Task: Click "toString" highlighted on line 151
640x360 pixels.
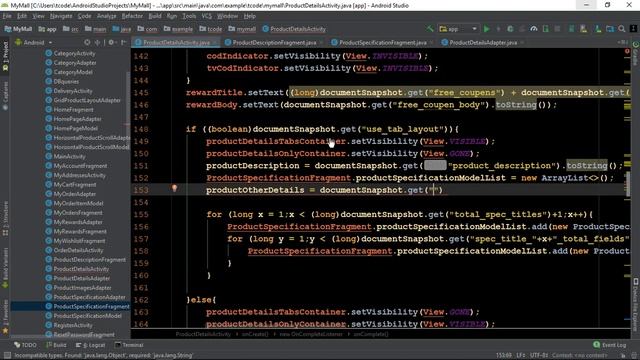Action: click(x=587, y=166)
